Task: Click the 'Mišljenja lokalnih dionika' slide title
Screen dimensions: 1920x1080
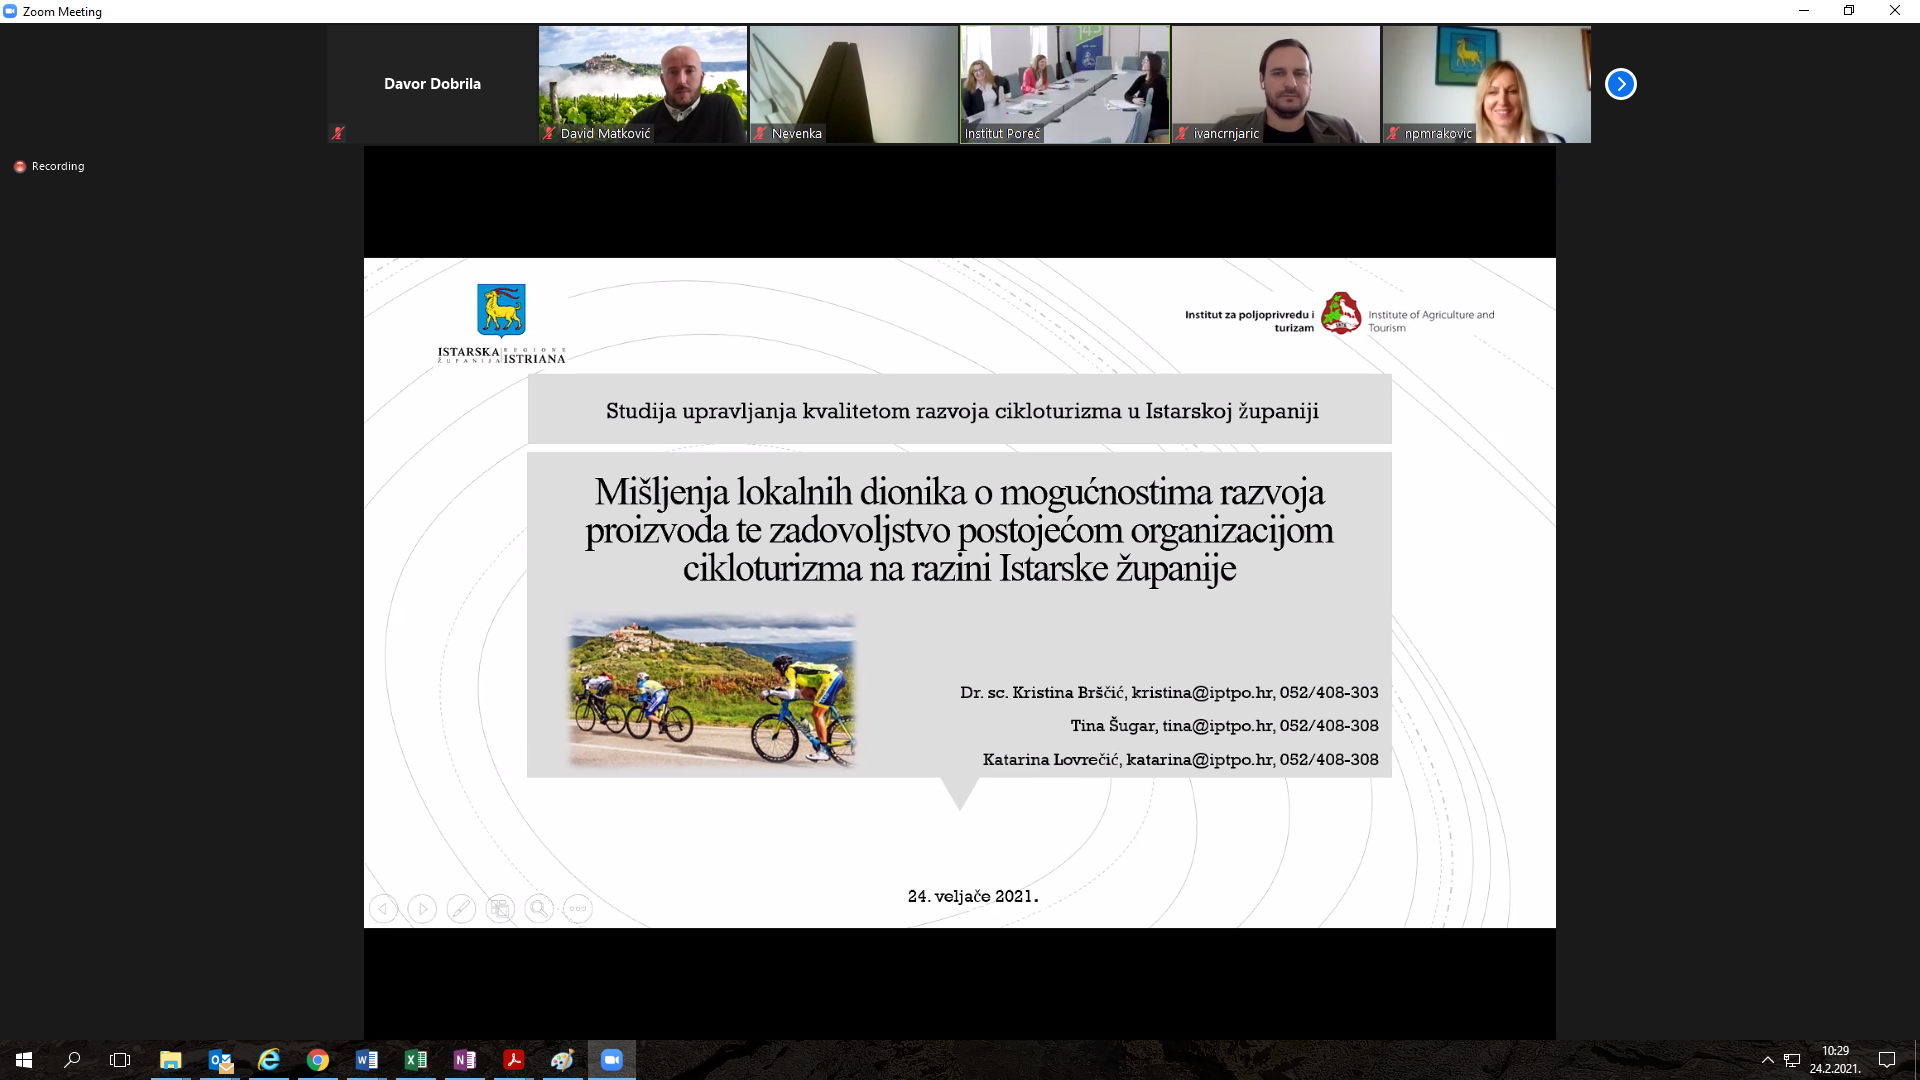Action: [959, 530]
